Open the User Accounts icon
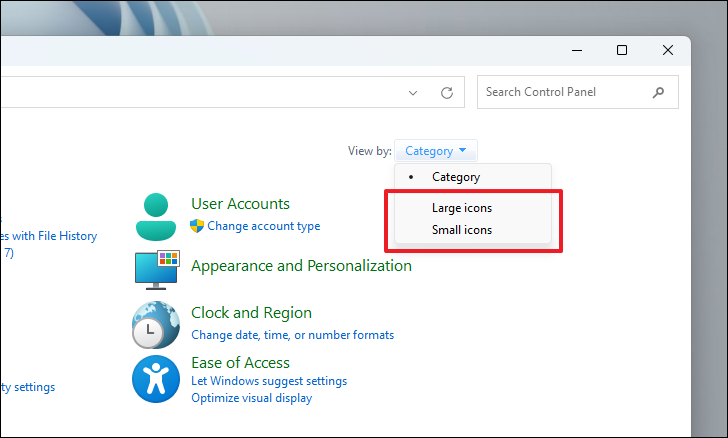Image resolution: width=728 pixels, height=438 pixels. tap(156, 217)
